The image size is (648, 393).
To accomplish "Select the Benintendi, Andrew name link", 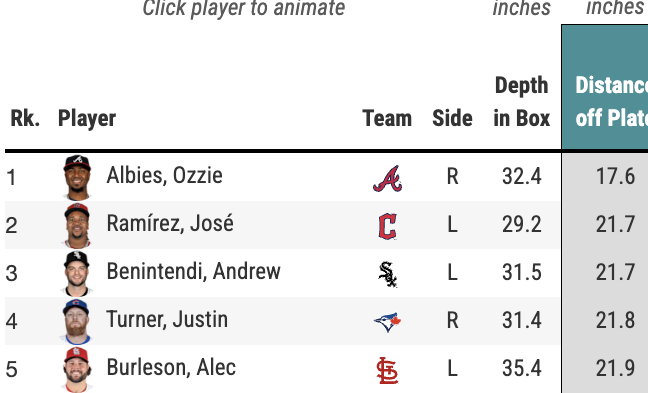I will (x=193, y=272).
